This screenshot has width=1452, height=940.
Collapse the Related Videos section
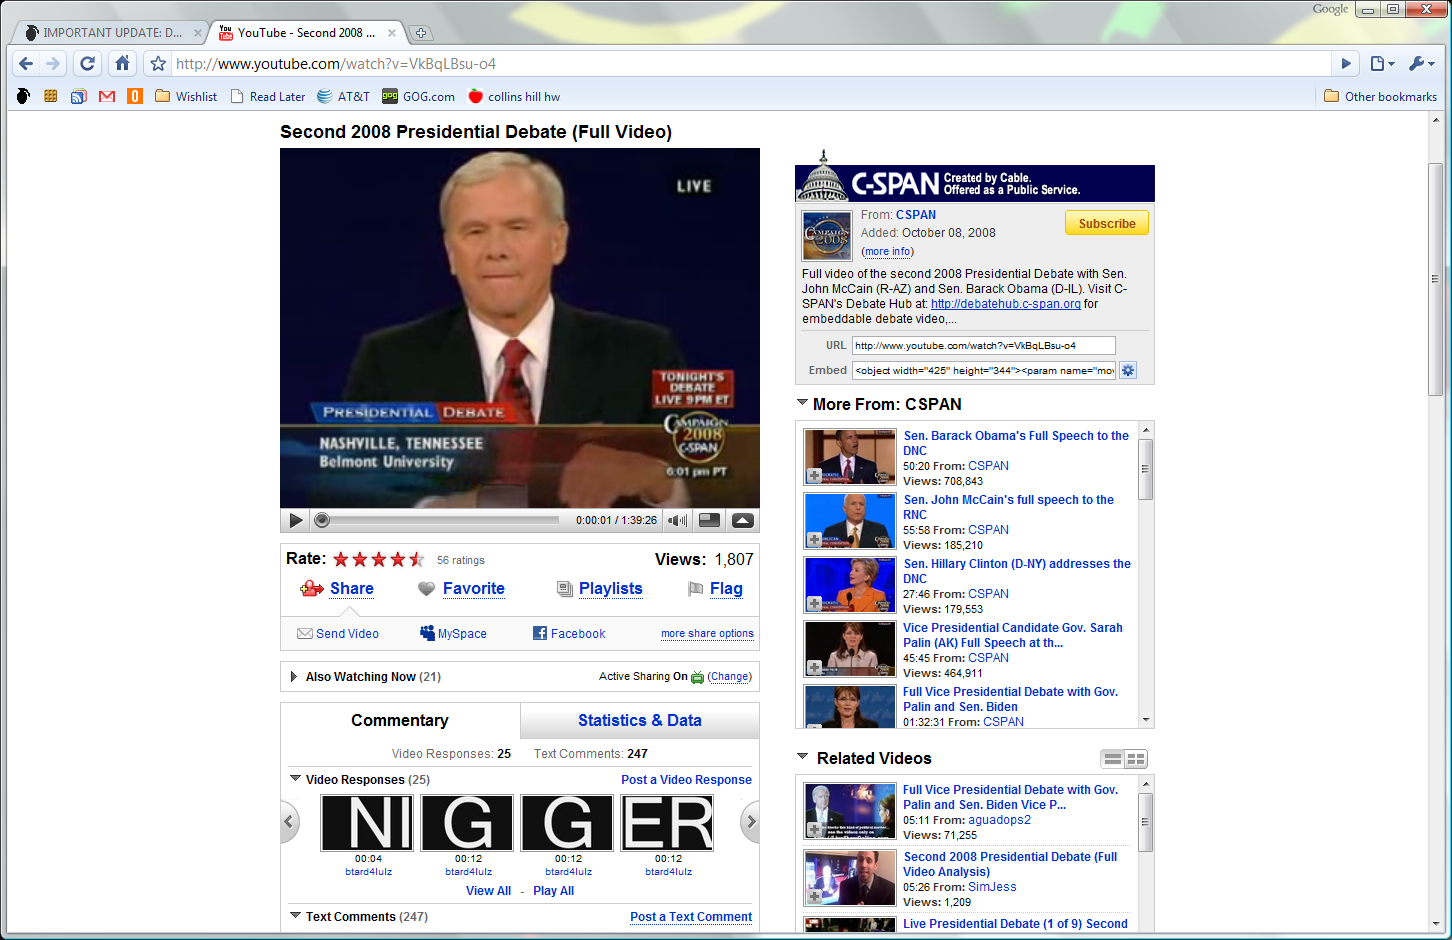click(x=802, y=756)
